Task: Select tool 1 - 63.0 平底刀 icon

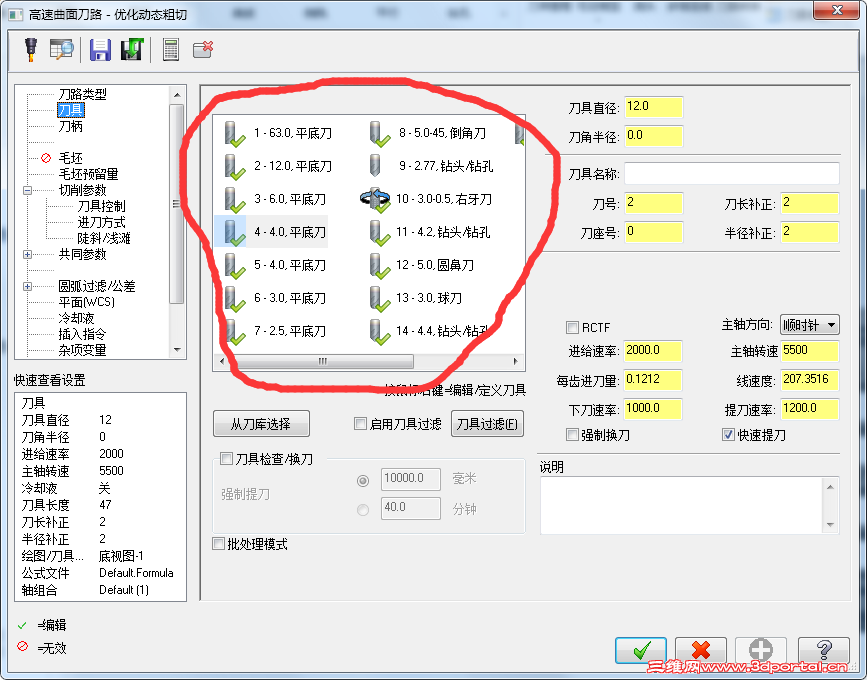Action: (234, 134)
